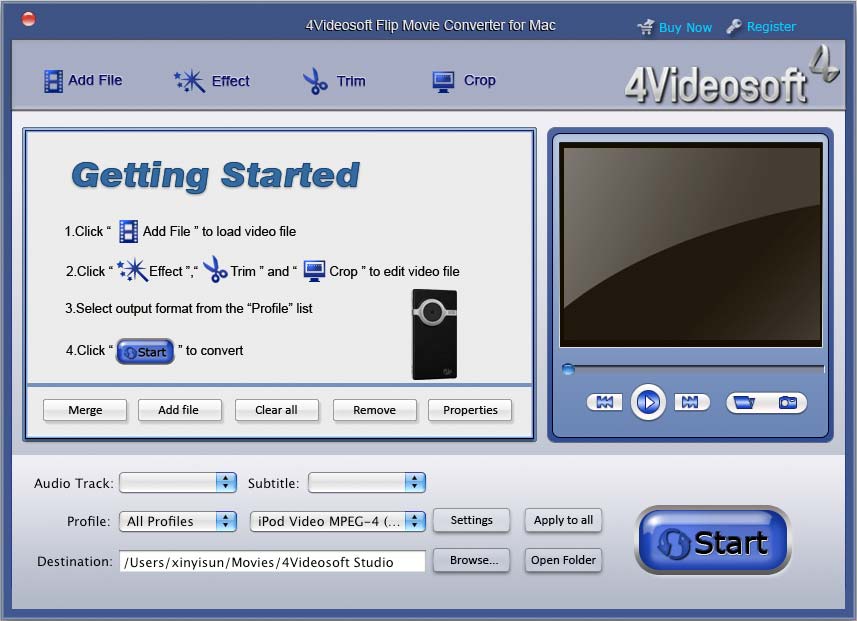Select the Crop tool

pos(463,80)
